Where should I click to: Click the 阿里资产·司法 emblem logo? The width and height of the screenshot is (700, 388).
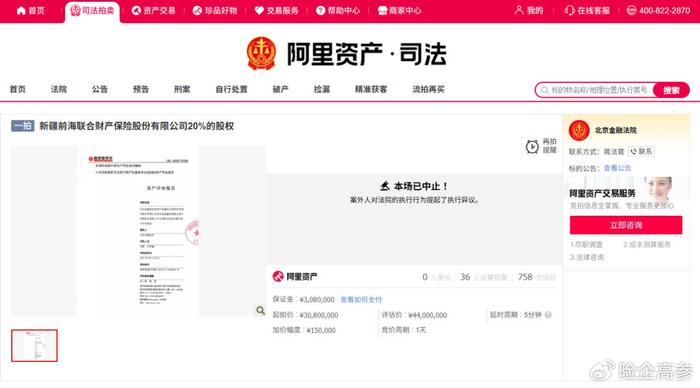coord(261,53)
